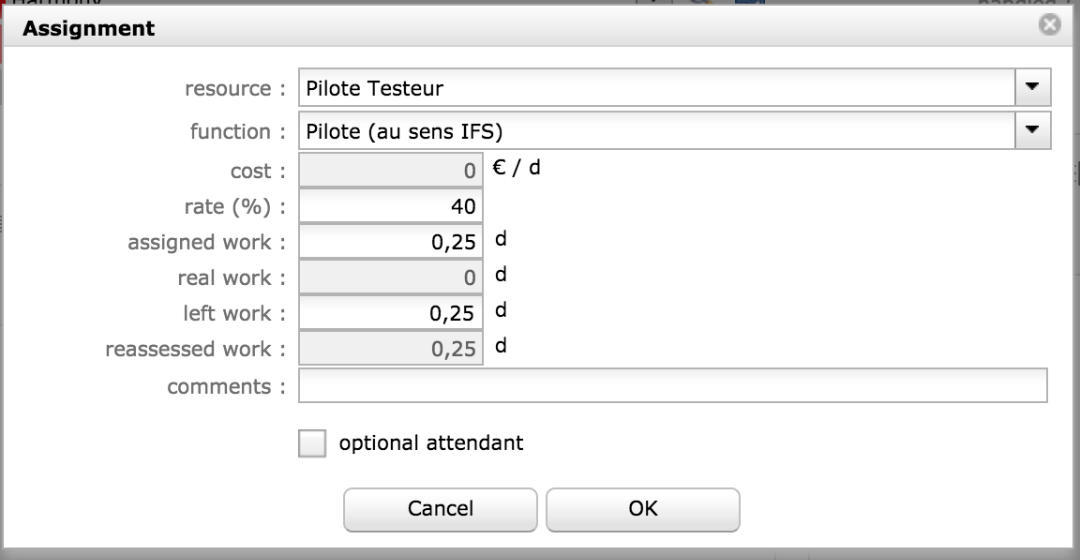This screenshot has width=1080, height=560.
Task: Click the read-only real work field
Action: 391,278
